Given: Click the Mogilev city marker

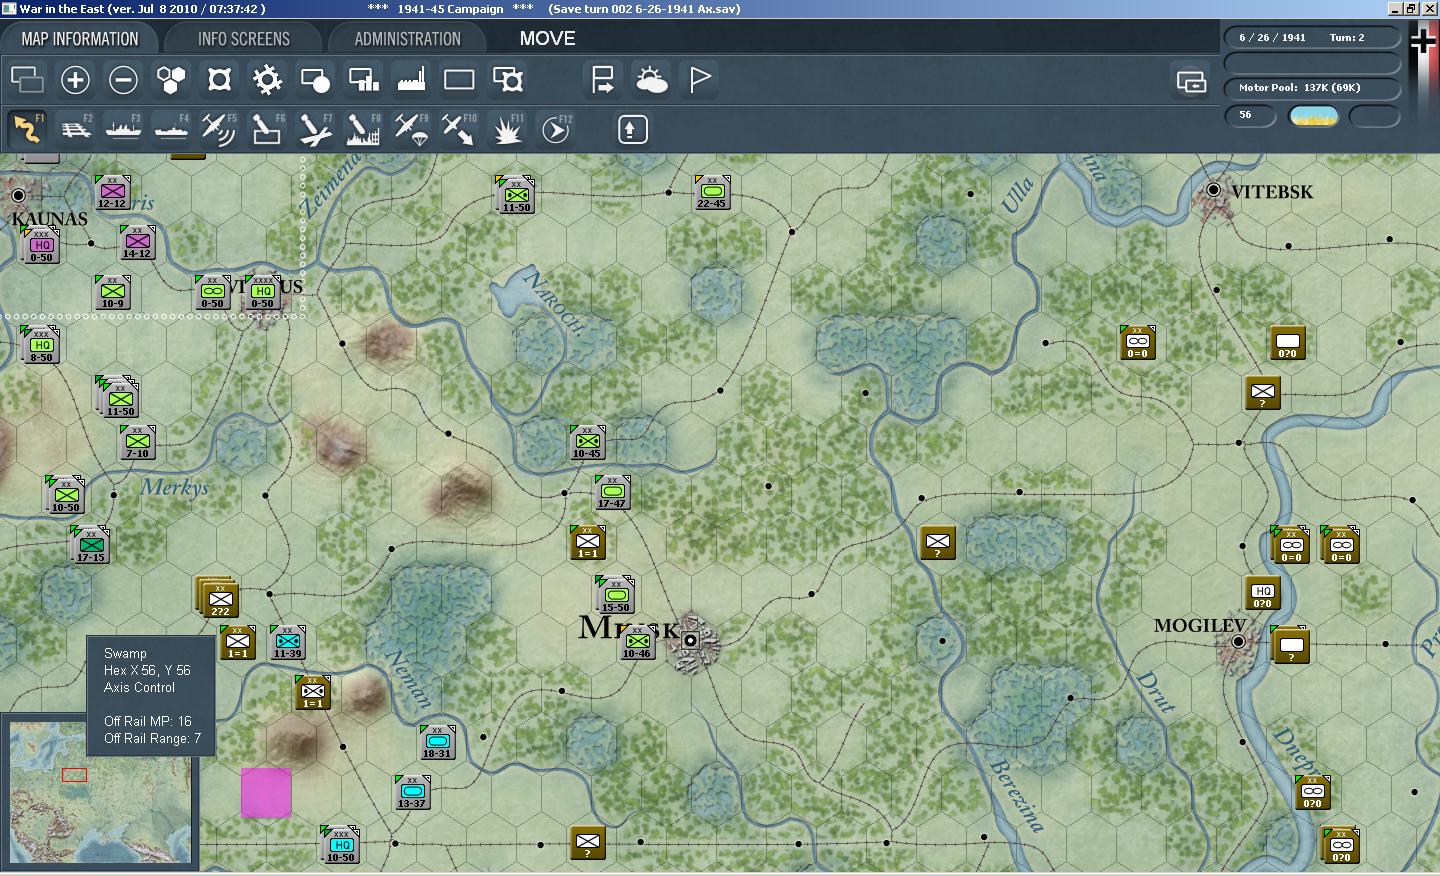Looking at the screenshot, I should [x=1239, y=641].
